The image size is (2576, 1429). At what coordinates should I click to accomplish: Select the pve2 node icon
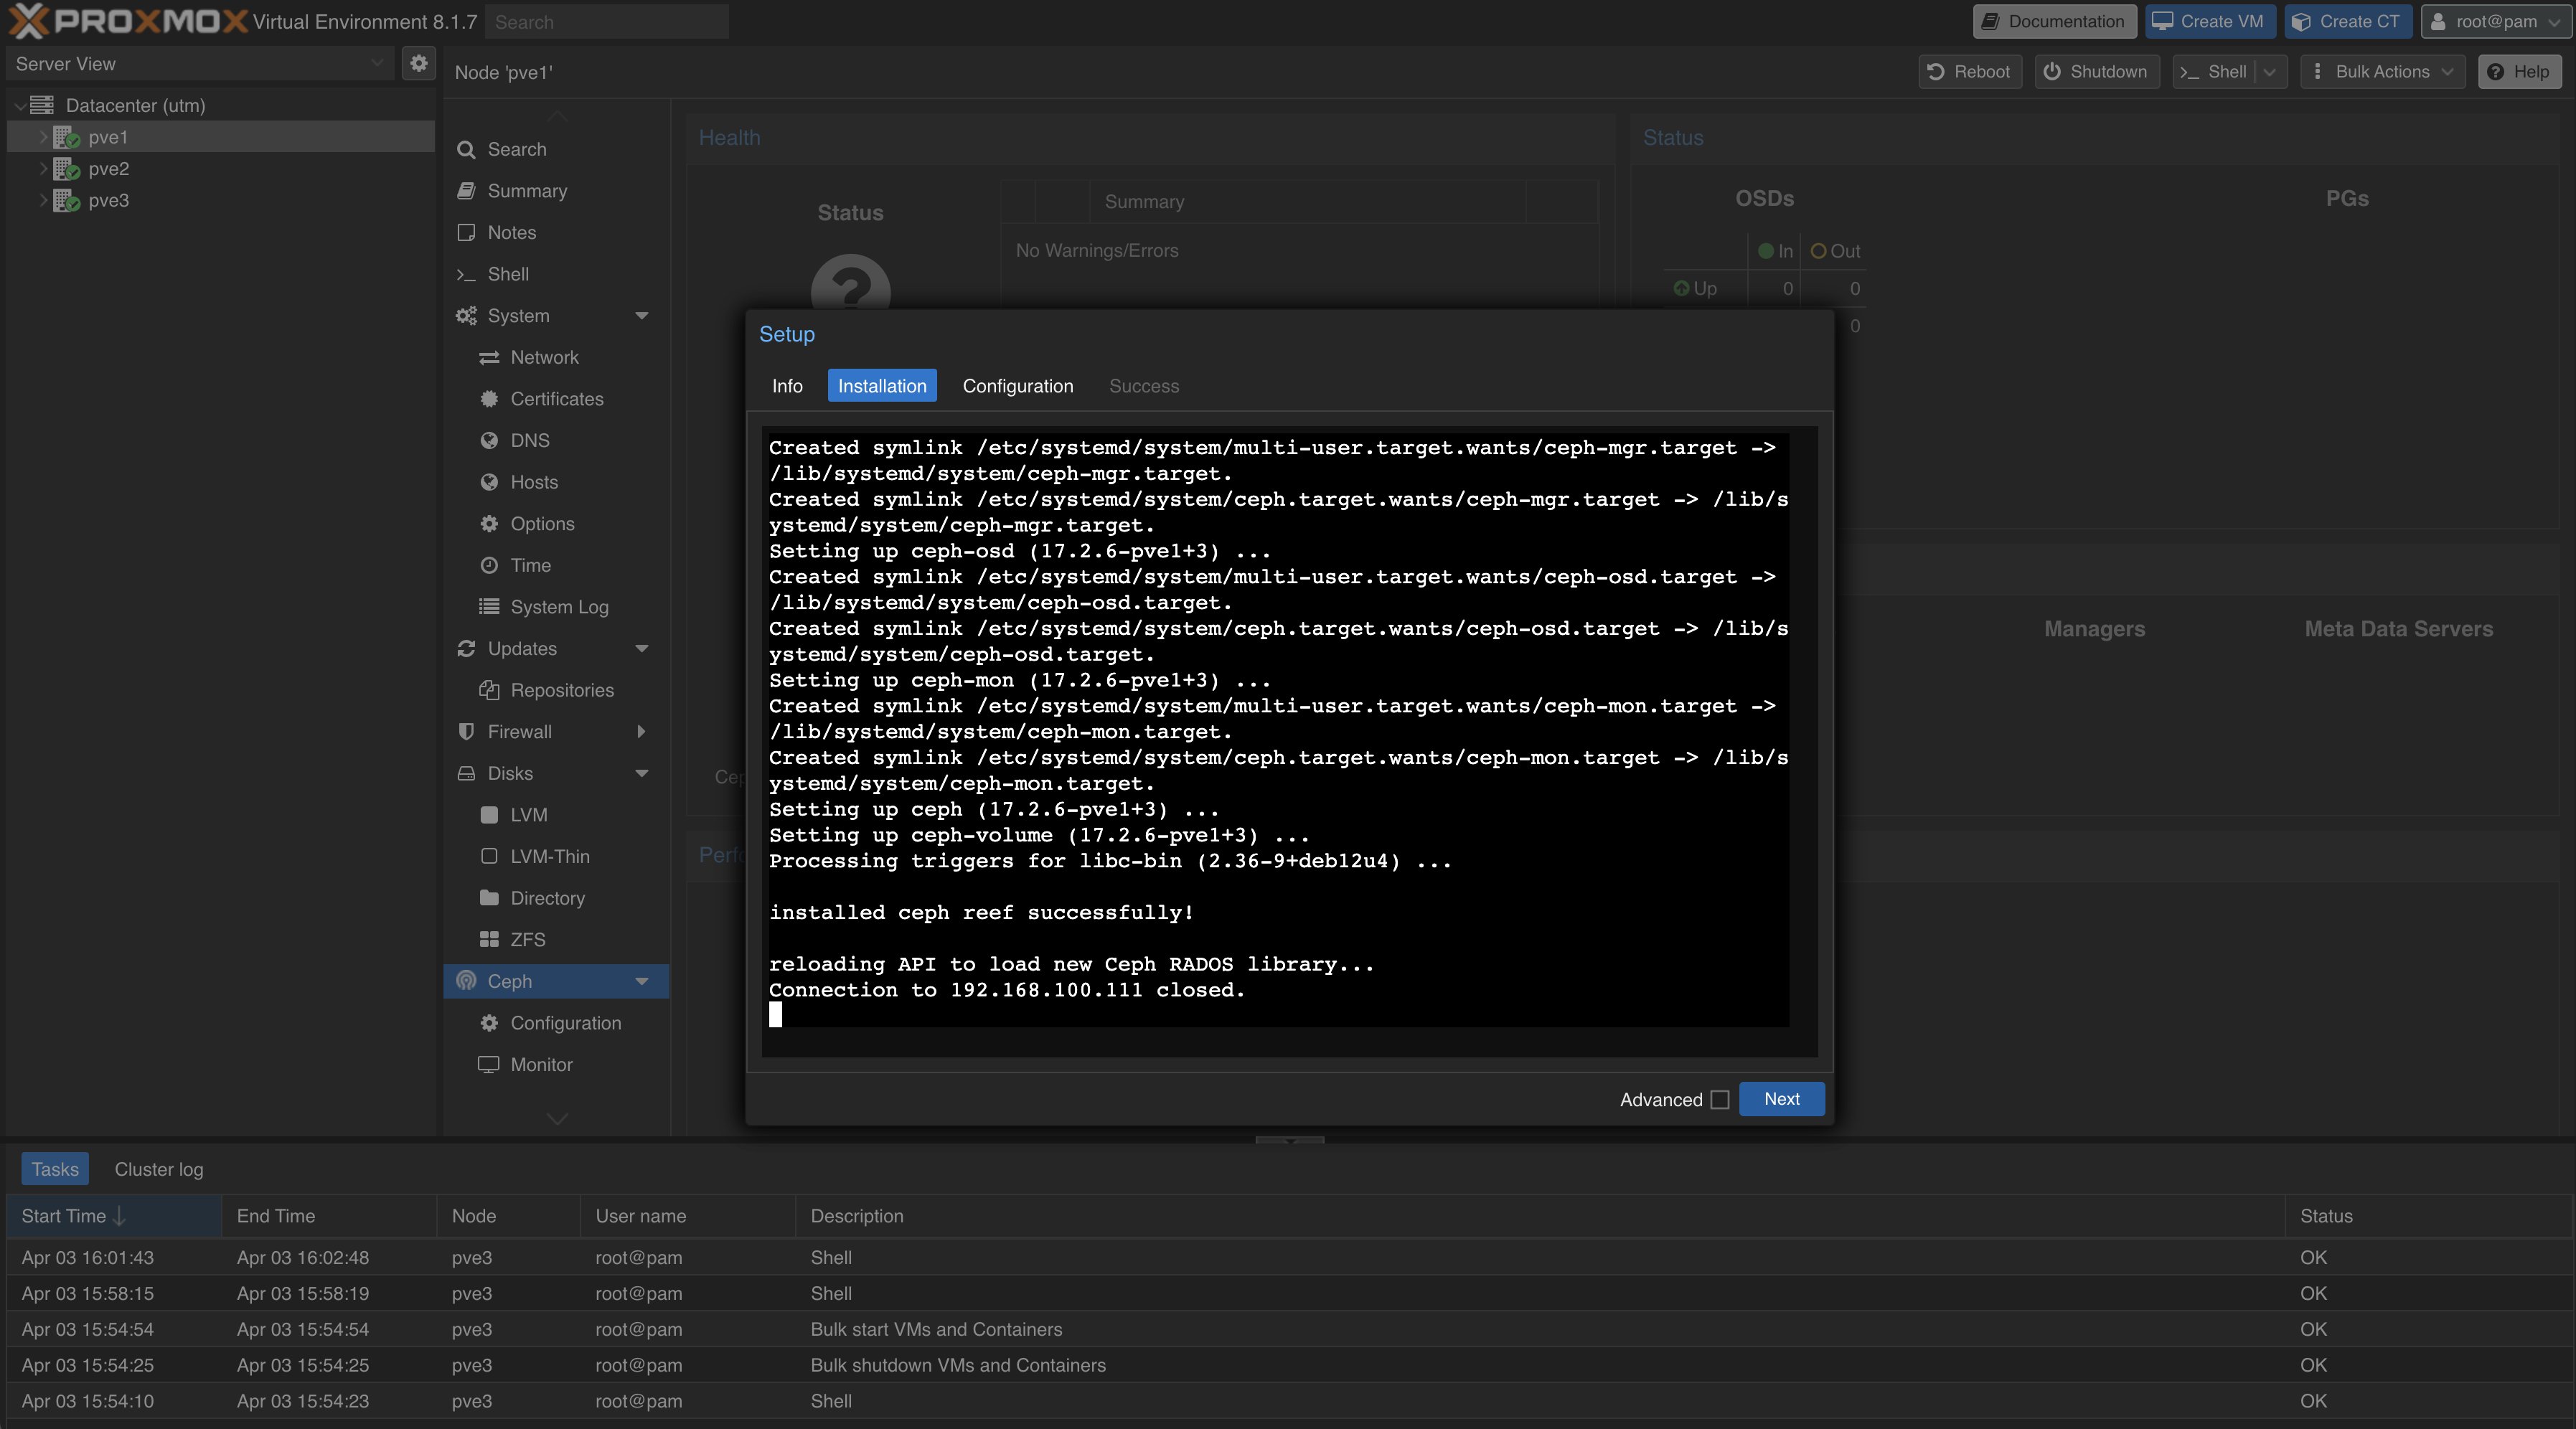[x=67, y=169]
